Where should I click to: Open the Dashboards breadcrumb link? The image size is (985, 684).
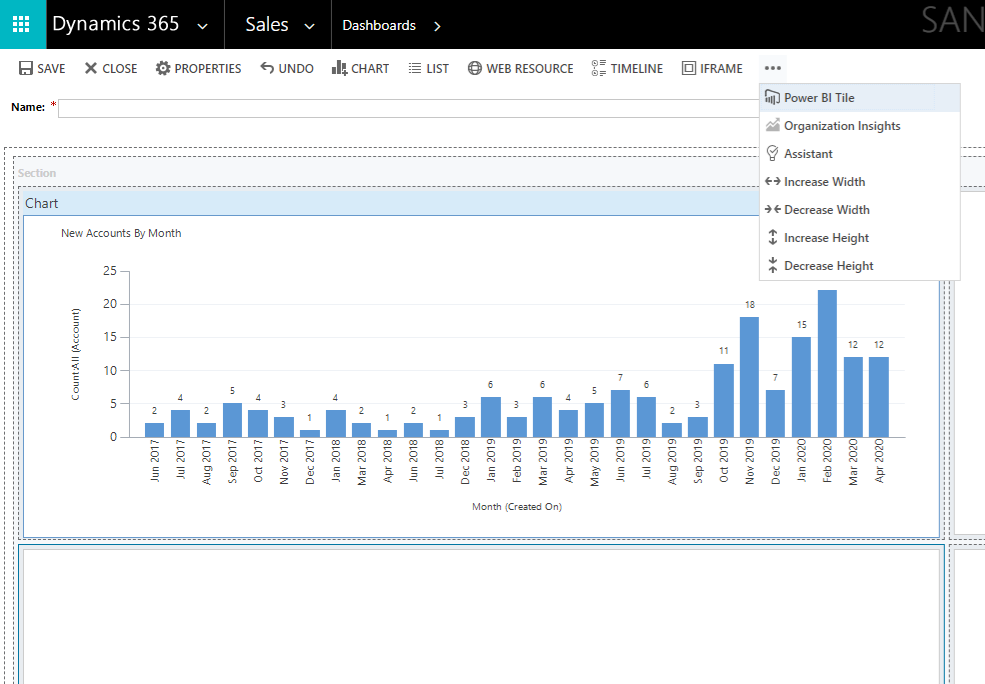pyautogui.click(x=379, y=25)
